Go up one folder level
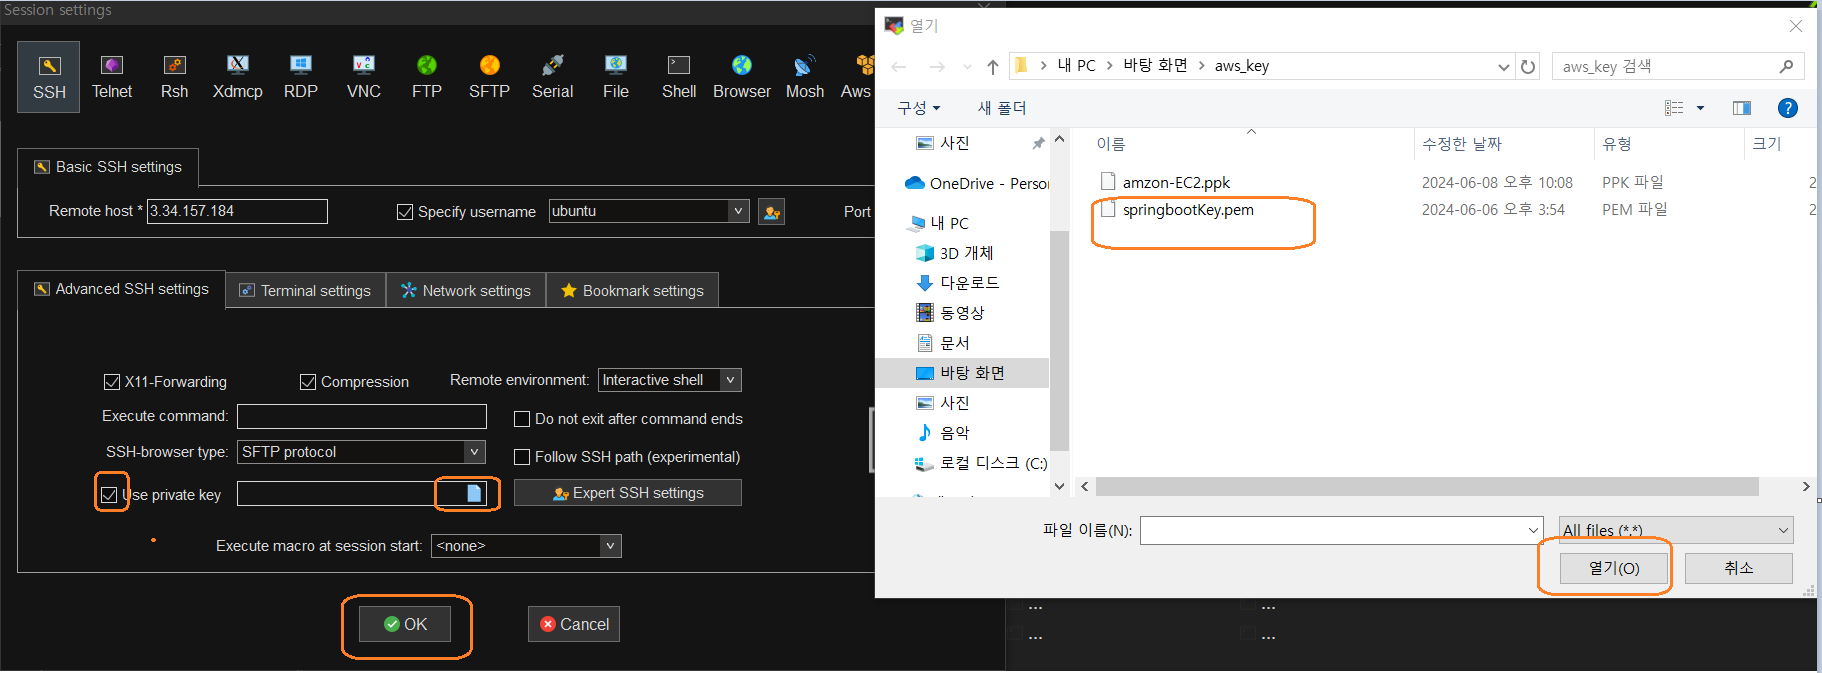 click(x=992, y=67)
